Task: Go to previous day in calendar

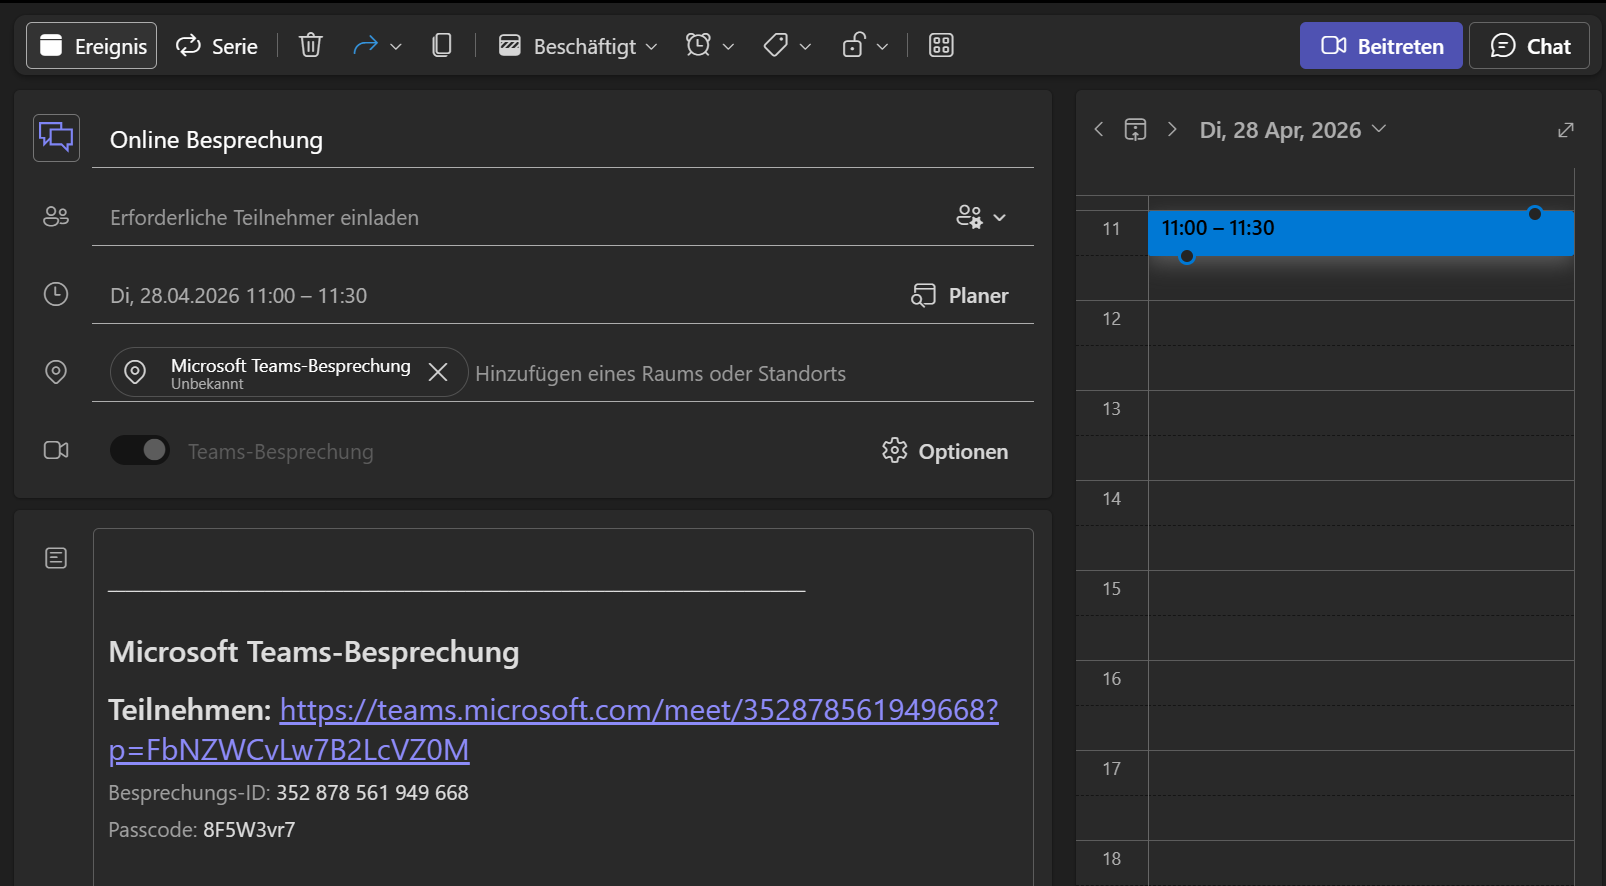Action: [x=1099, y=129]
